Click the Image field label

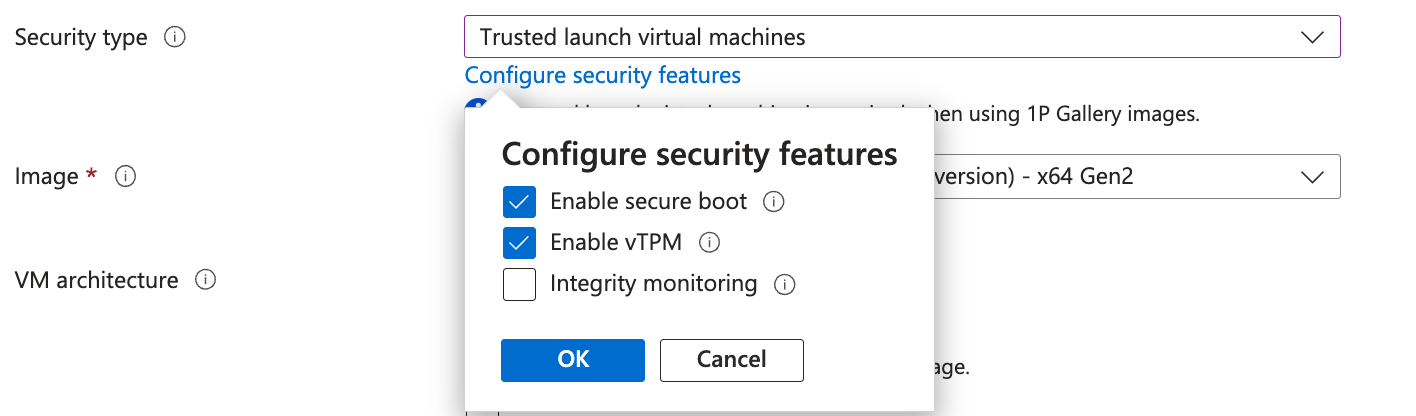46,176
